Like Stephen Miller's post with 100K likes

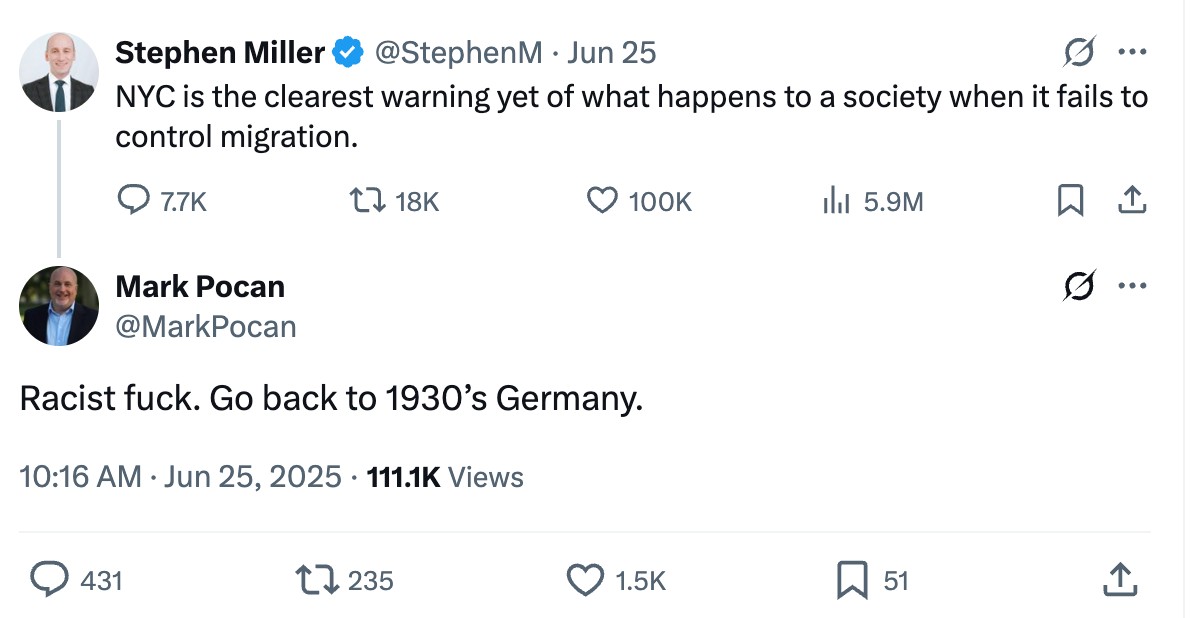638,202
